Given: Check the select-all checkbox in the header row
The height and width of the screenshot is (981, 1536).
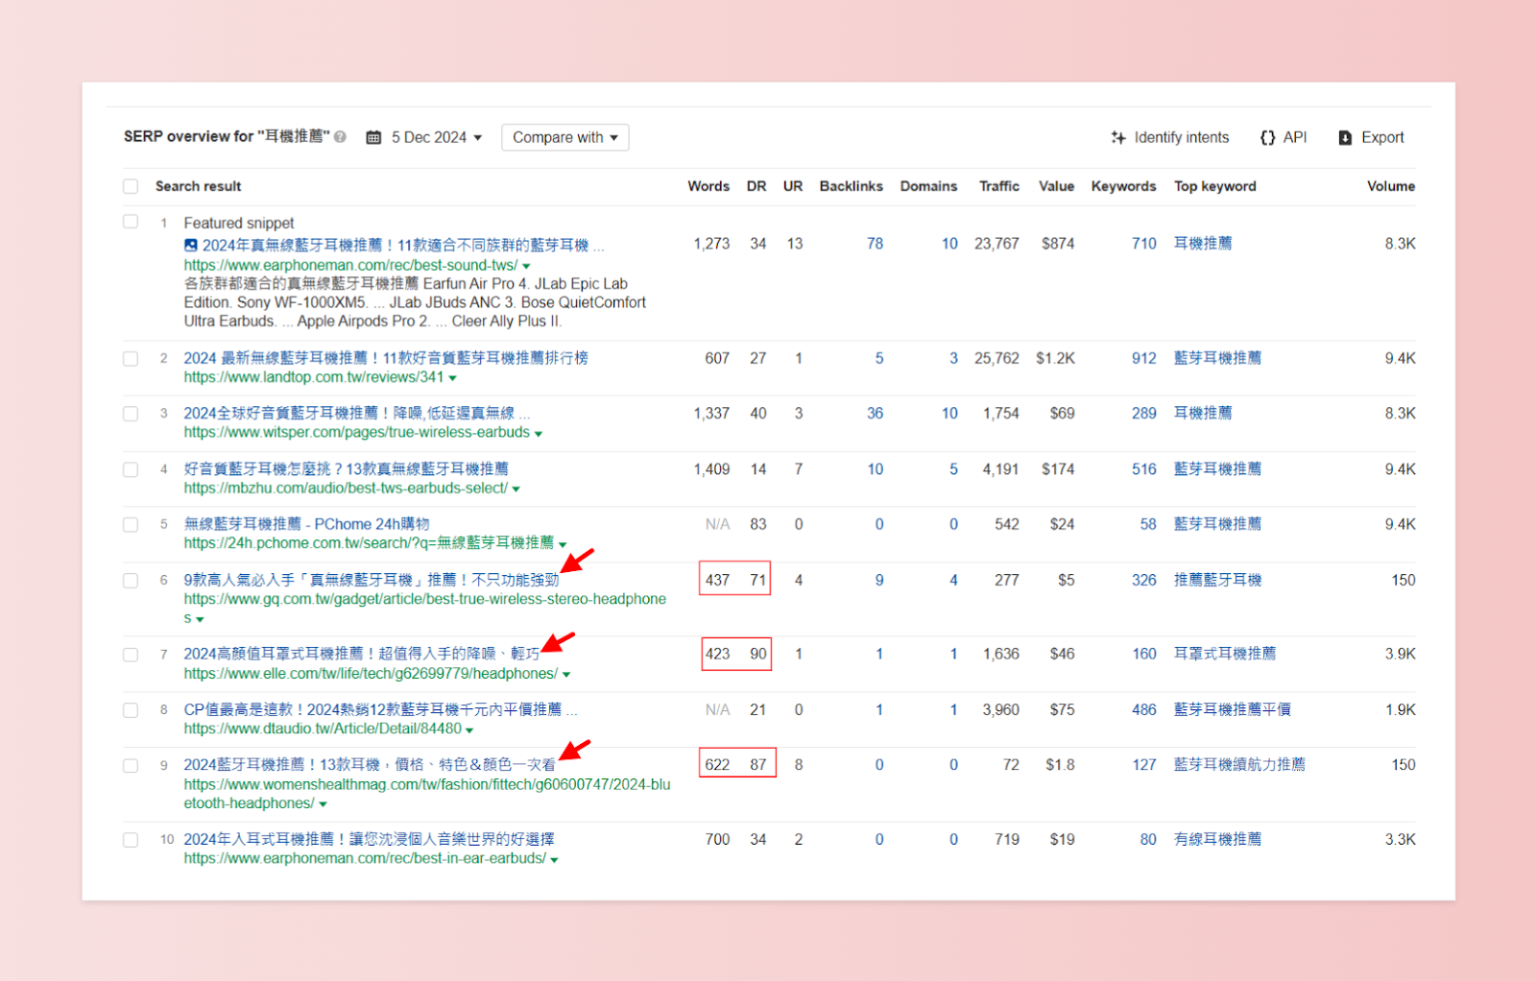Looking at the screenshot, I should (x=130, y=186).
